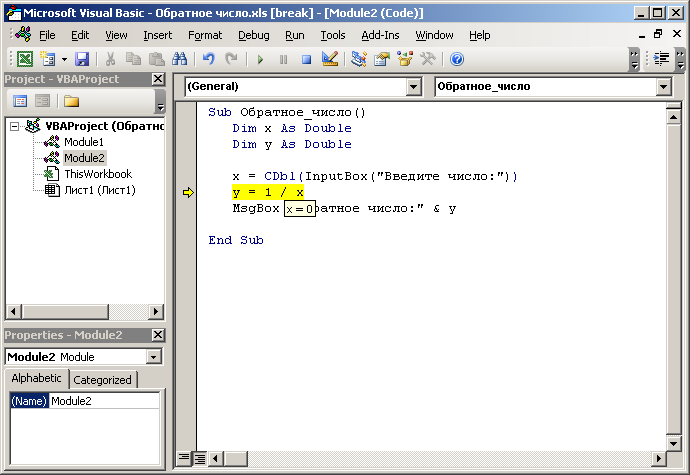This screenshot has width=690, height=475.
Task: Open Debug menu
Action: (253, 35)
